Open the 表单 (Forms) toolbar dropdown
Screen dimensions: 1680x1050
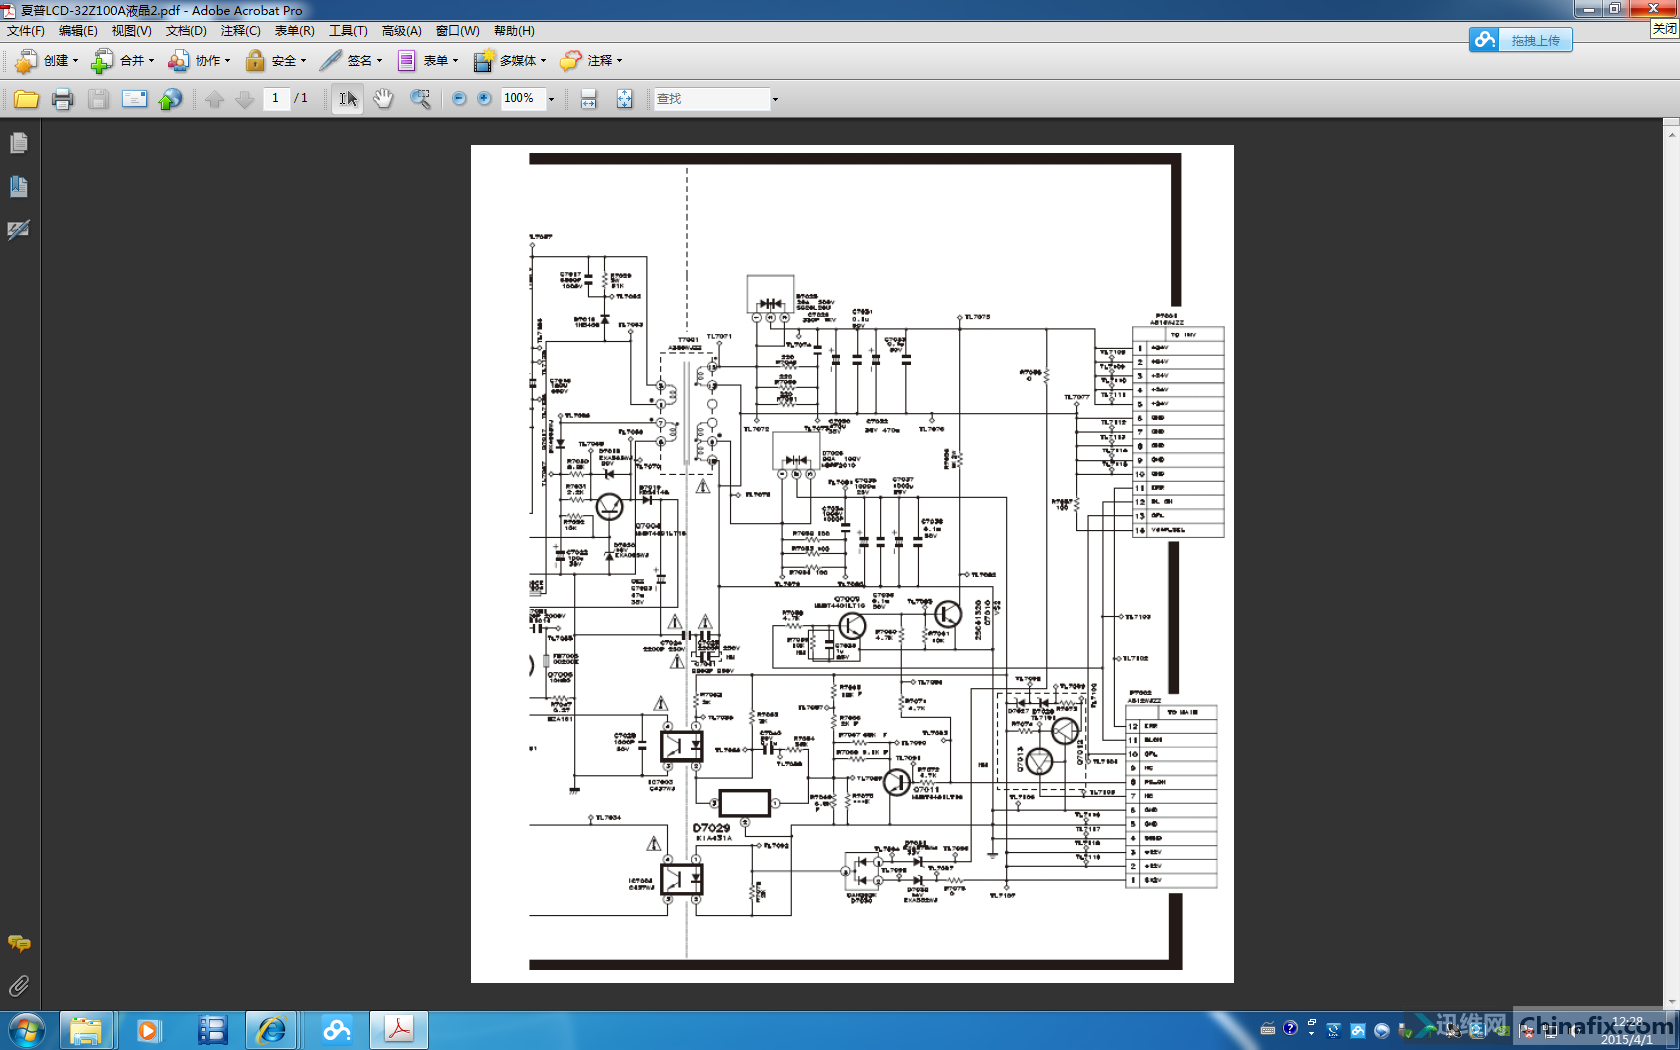coord(427,61)
